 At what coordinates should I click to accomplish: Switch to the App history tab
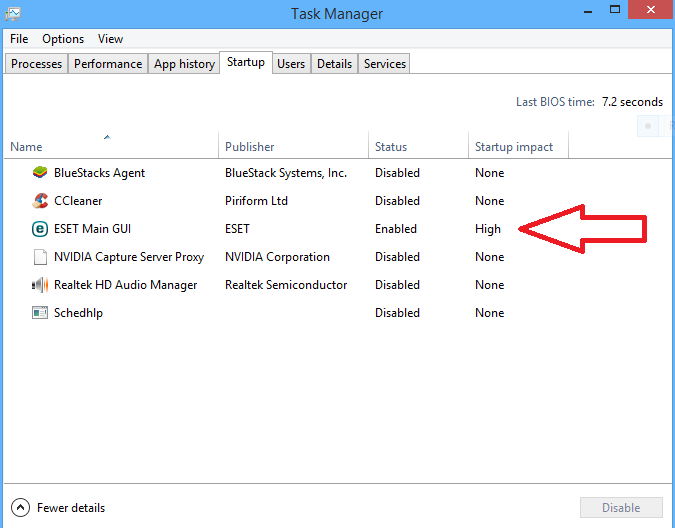point(184,64)
